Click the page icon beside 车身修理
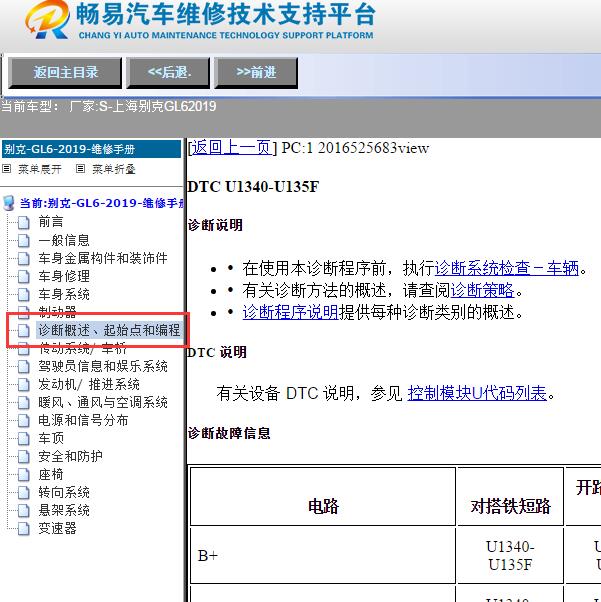The image size is (601, 602). tap(24, 276)
